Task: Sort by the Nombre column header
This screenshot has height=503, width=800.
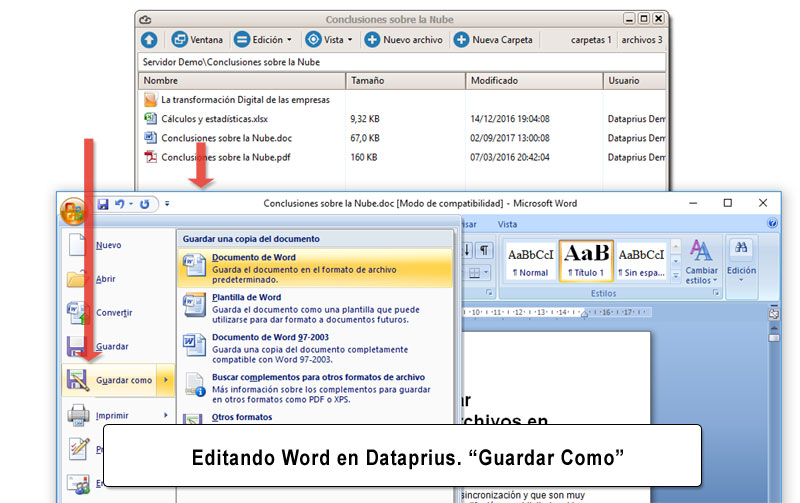Action: tap(242, 81)
